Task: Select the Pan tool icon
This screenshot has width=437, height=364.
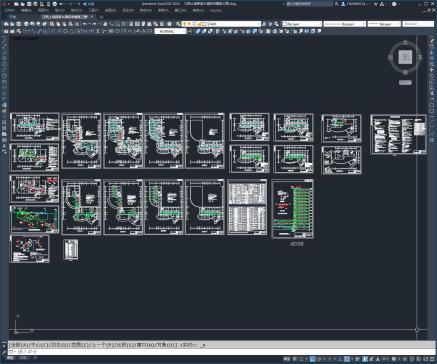Action: (105, 24)
